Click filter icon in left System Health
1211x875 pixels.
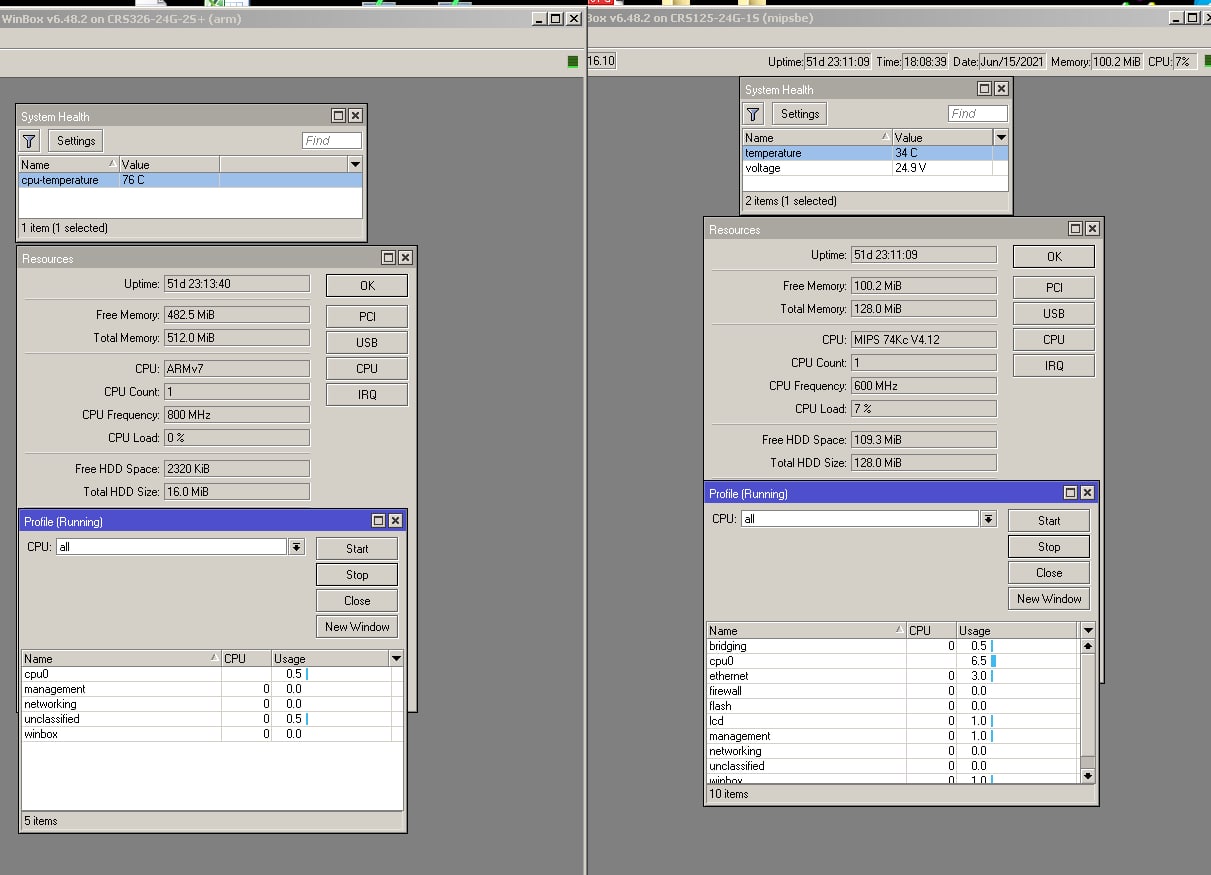30,141
